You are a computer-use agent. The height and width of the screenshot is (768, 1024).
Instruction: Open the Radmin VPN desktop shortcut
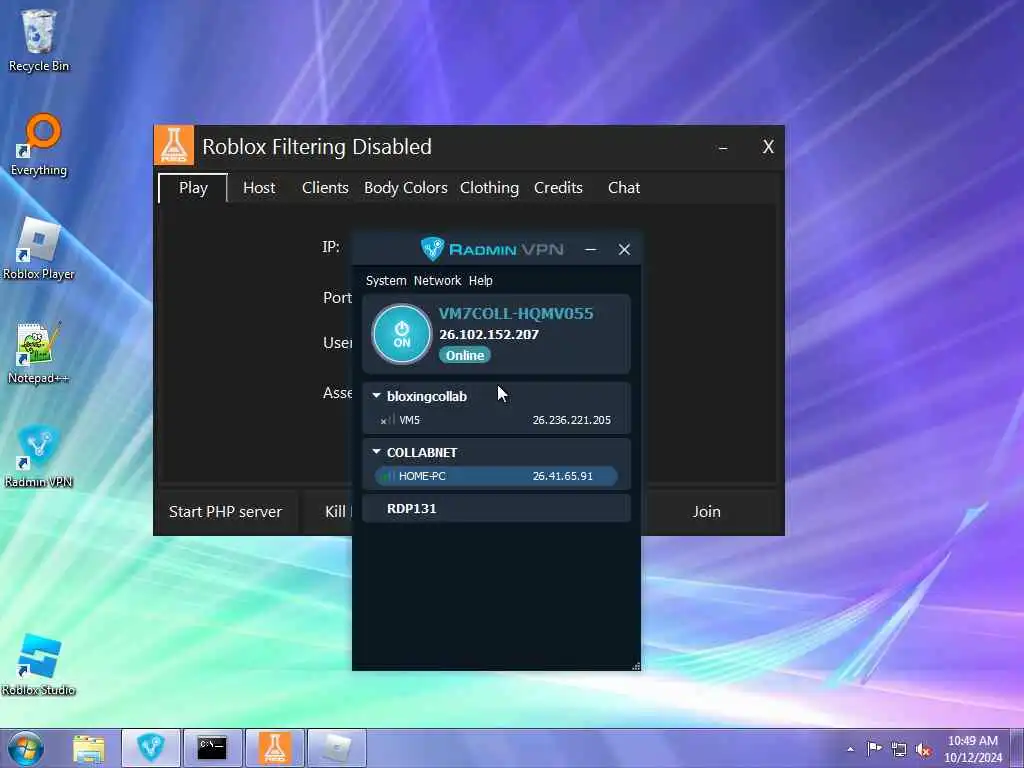(x=39, y=456)
